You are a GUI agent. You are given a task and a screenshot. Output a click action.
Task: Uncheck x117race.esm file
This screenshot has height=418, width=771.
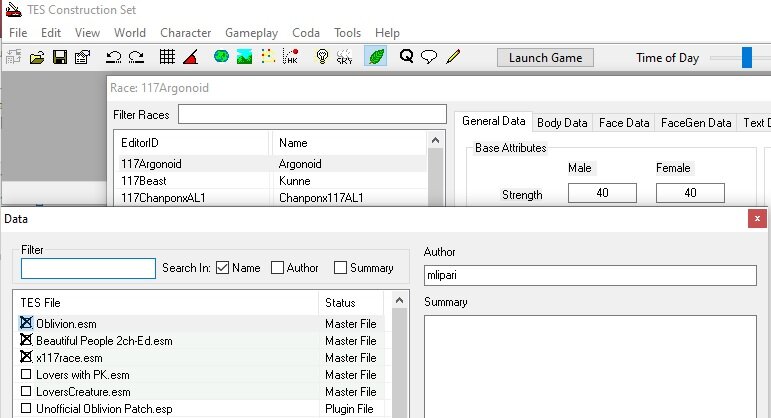point(26,357)
